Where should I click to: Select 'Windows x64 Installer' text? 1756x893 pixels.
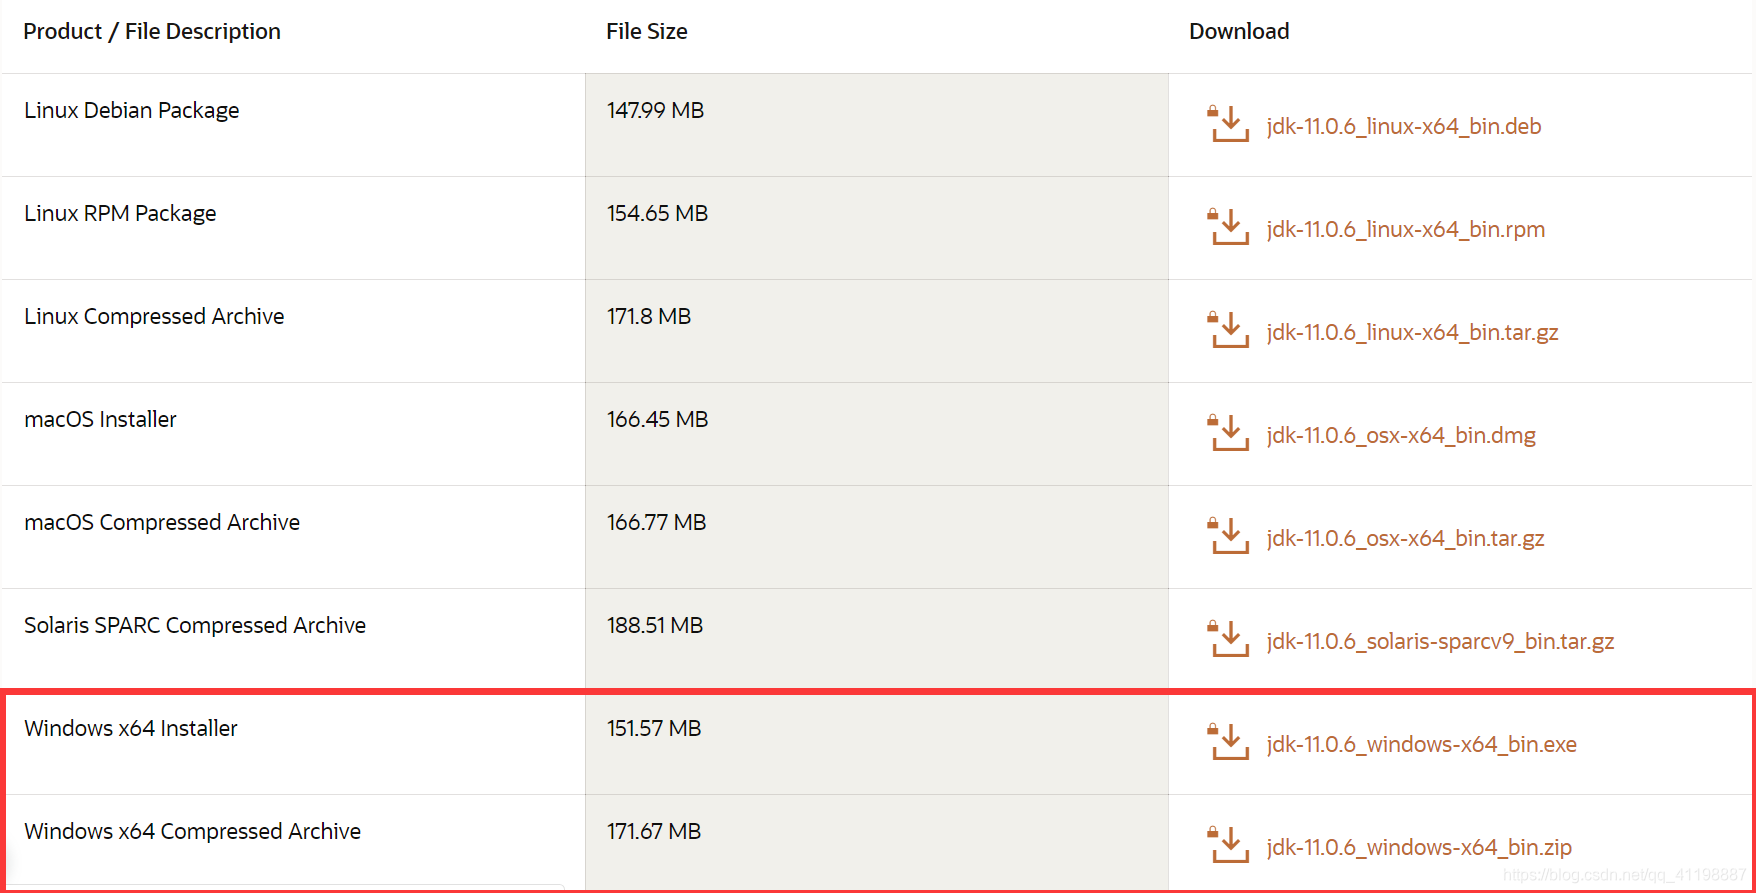click(x=131, y=729)
